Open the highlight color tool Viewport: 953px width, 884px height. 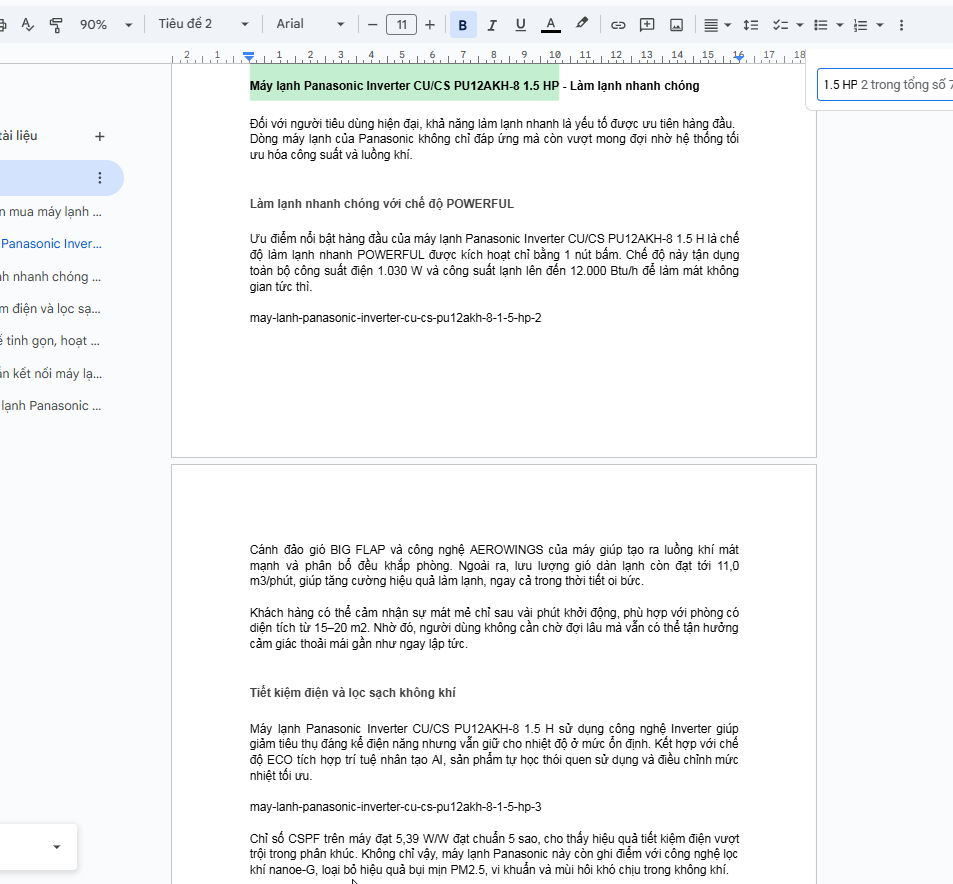click(582, 24)
